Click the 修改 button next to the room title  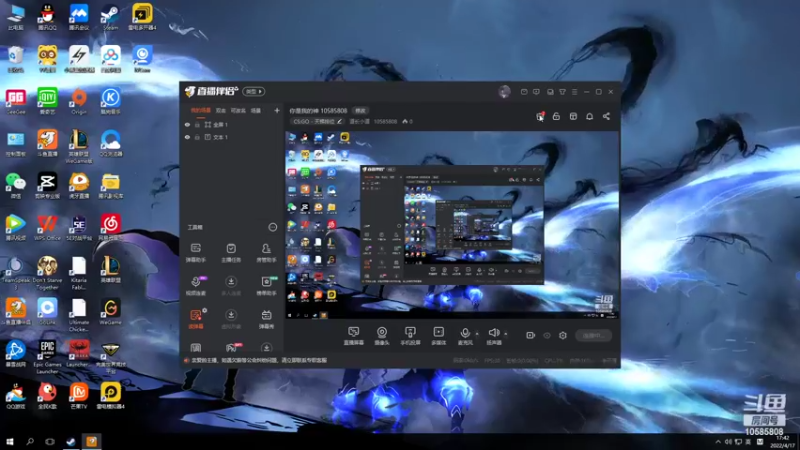pos(360,111)
